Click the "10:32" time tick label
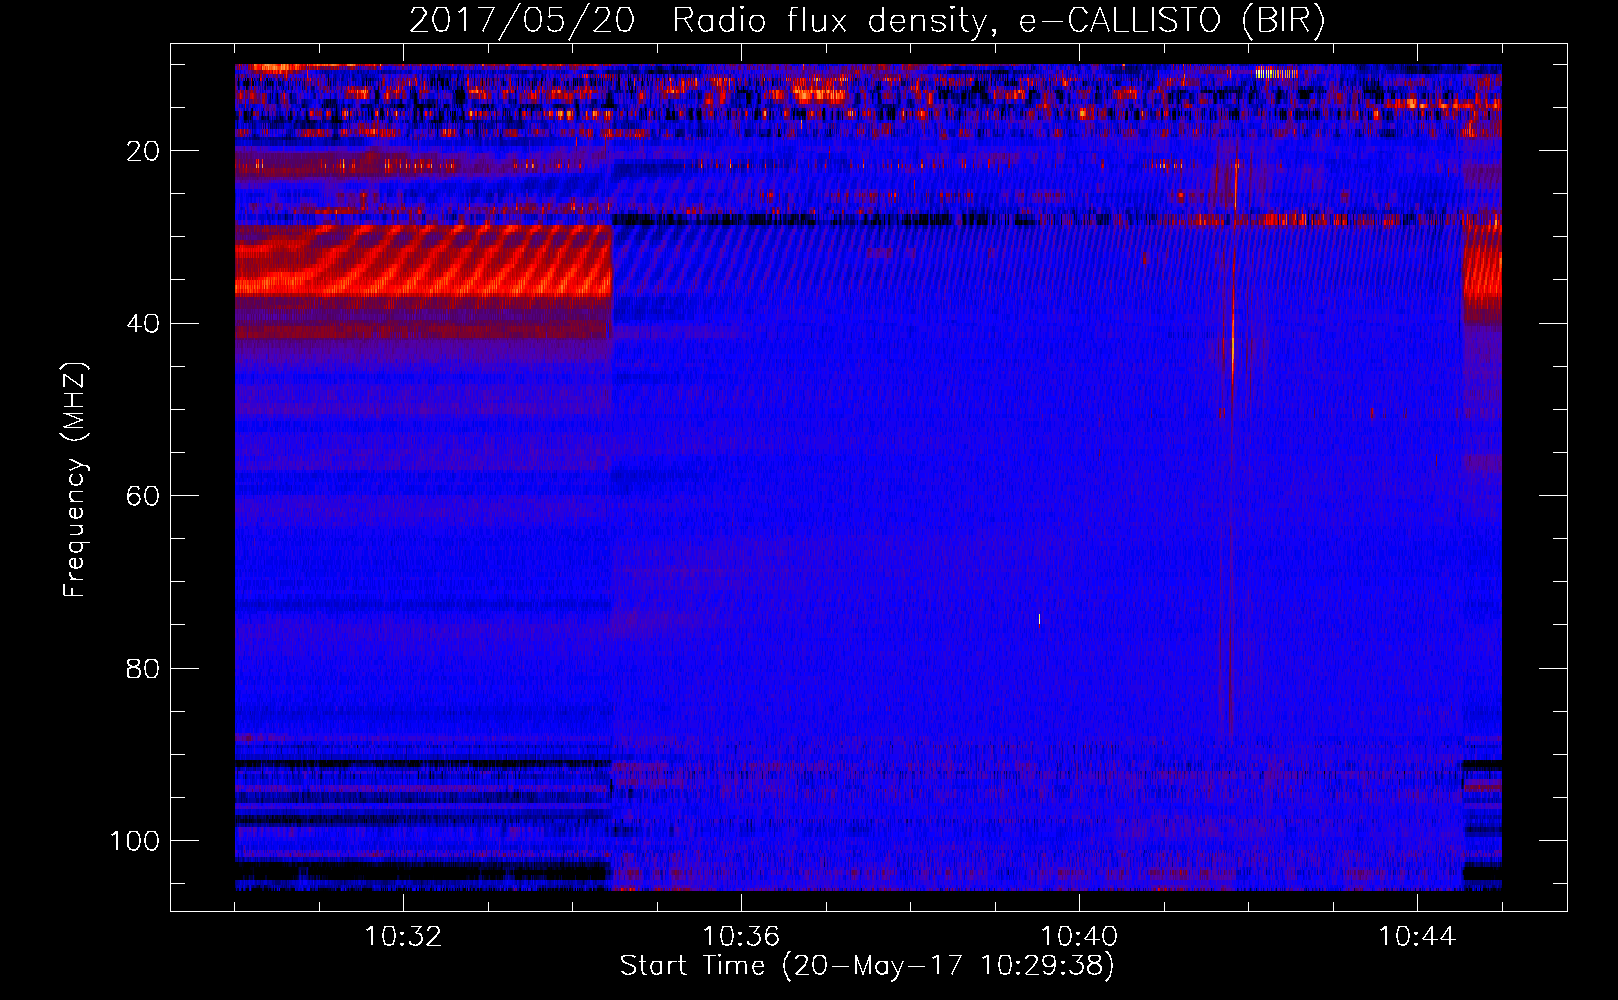 403,937
